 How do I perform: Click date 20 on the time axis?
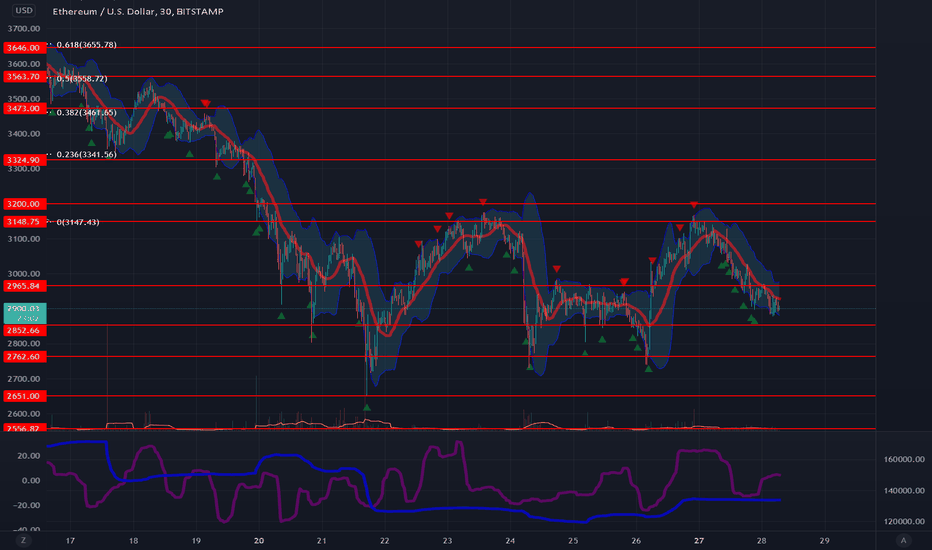(x=259, y=540)
